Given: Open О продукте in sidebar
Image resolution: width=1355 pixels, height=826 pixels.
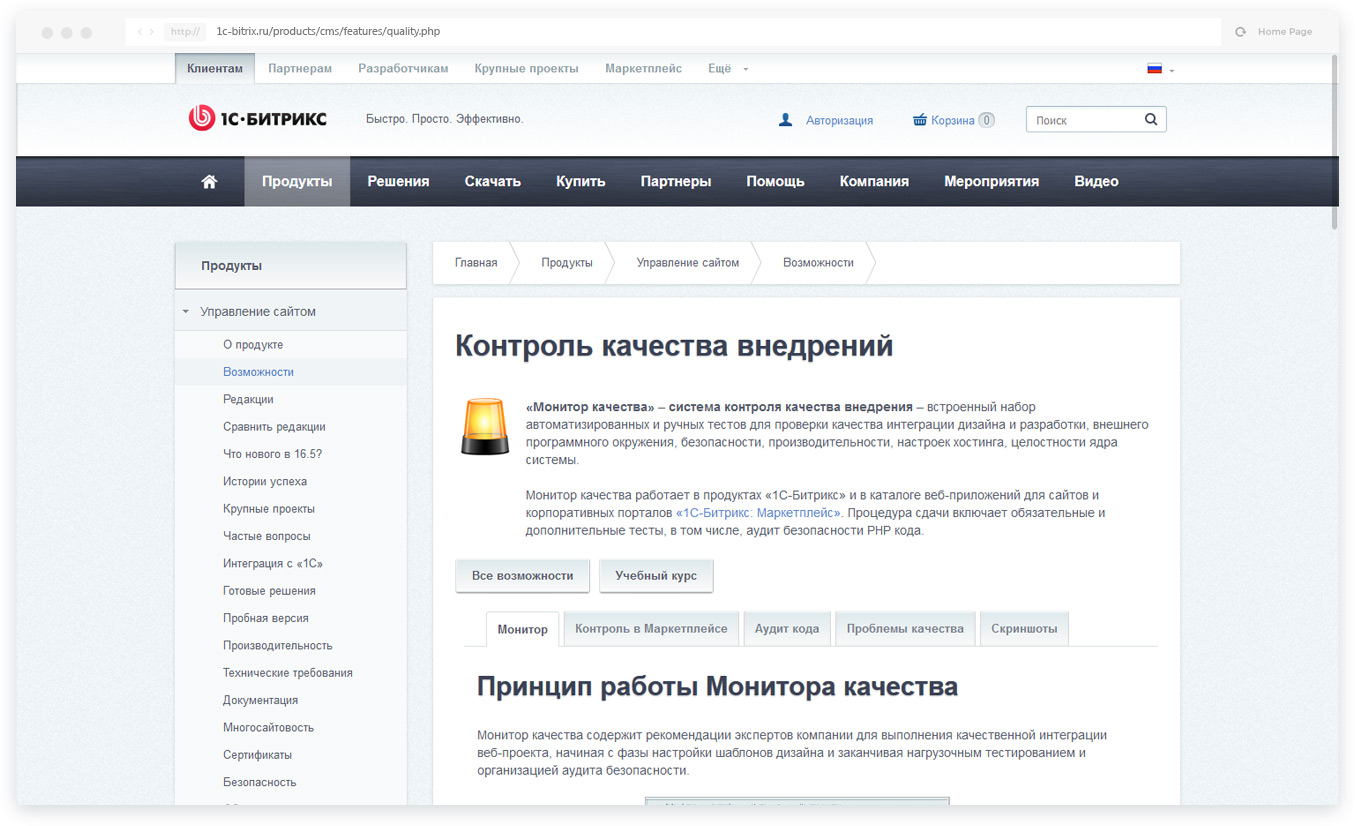Looking at the screenshot, I should pos(253,344).
